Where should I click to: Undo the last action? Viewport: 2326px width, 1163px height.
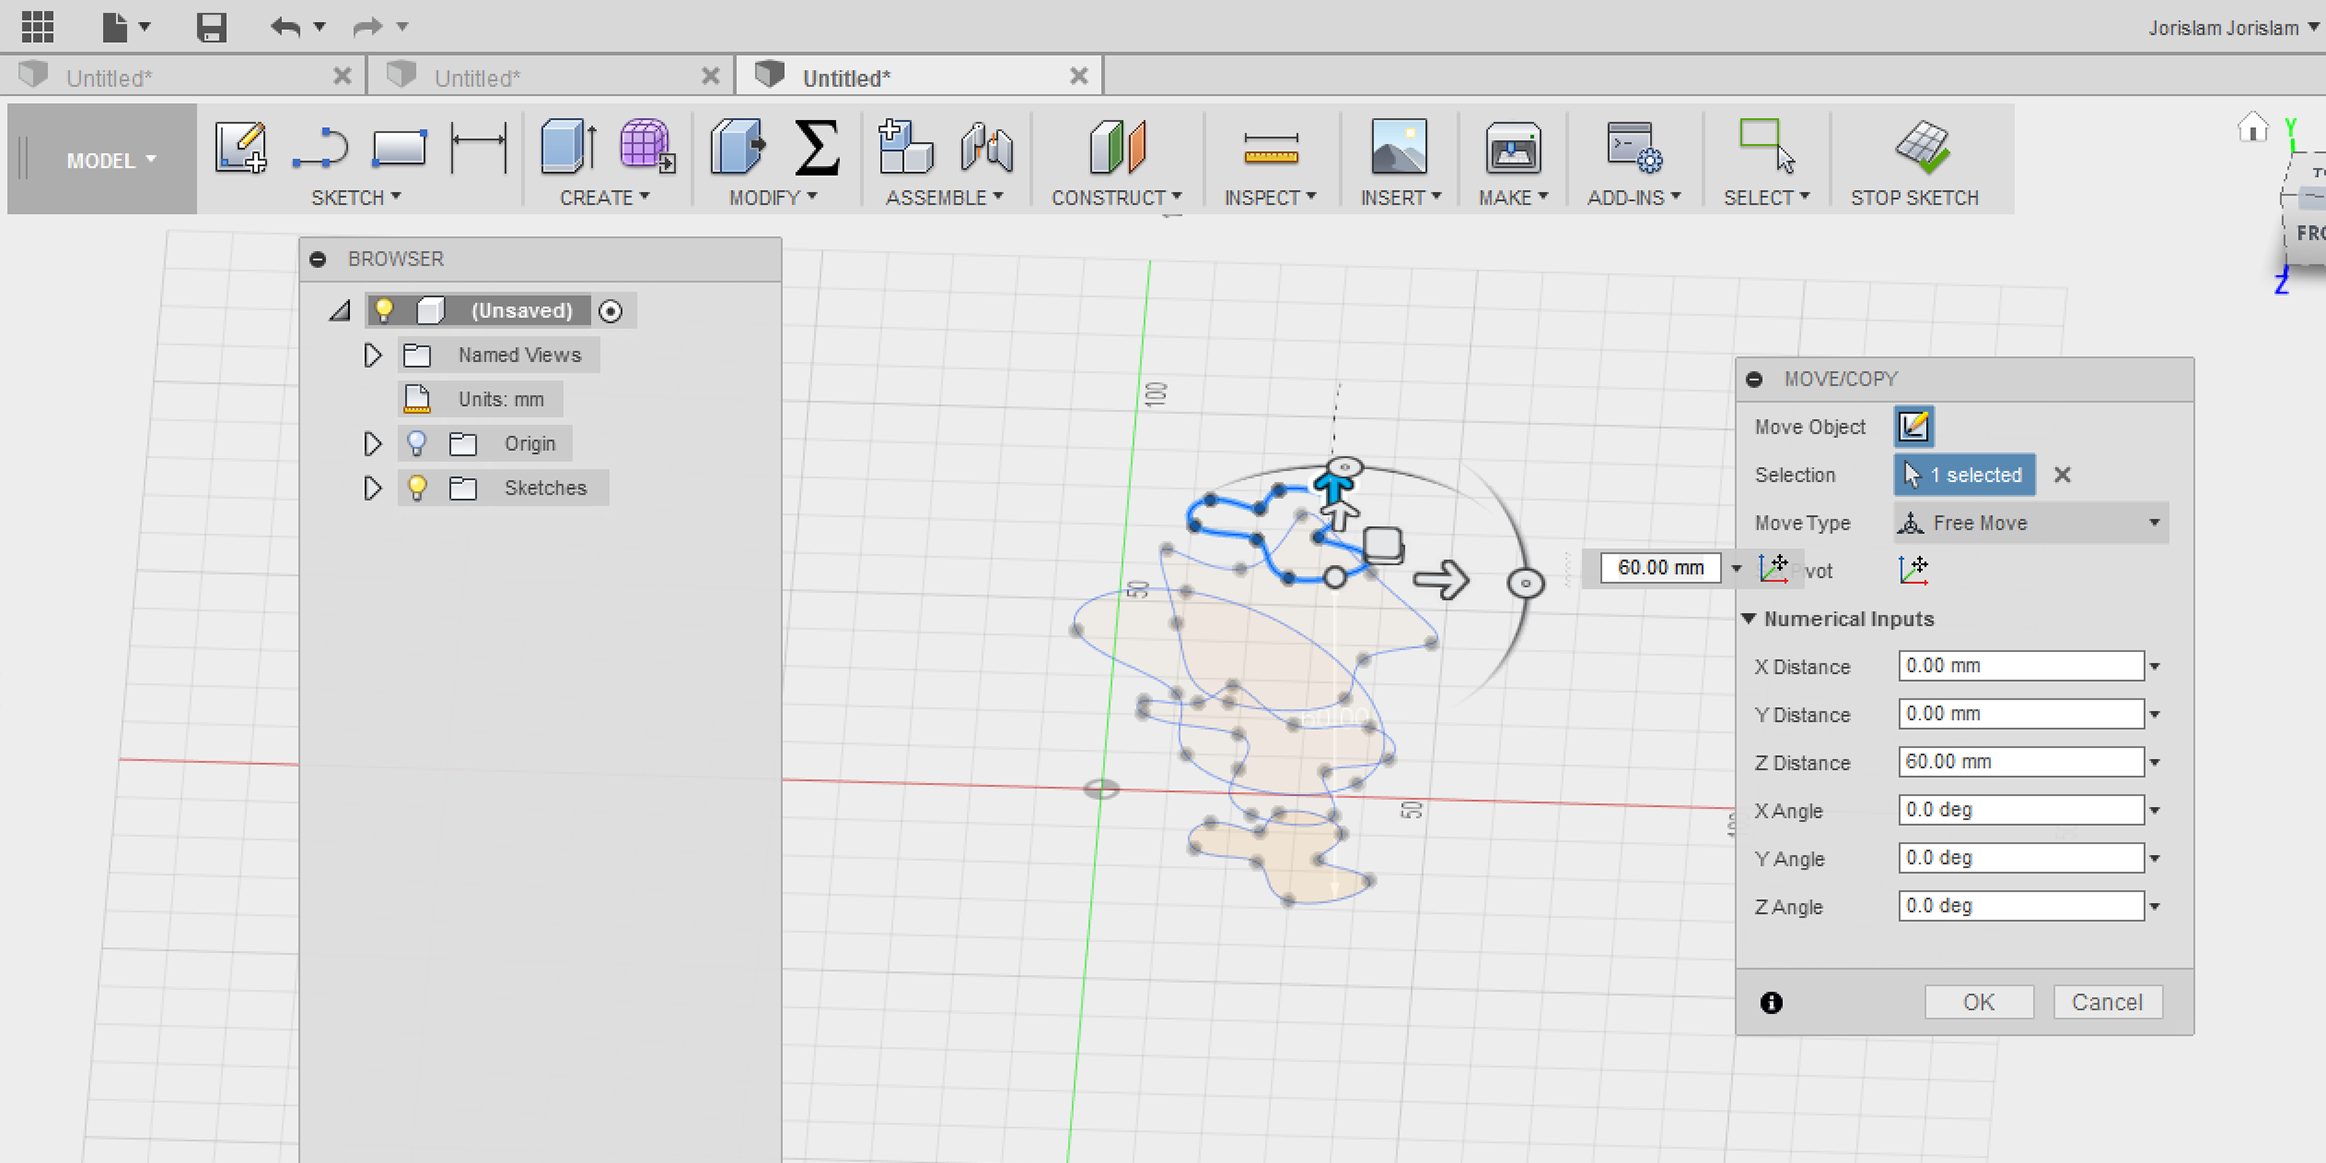pos(285,26)
